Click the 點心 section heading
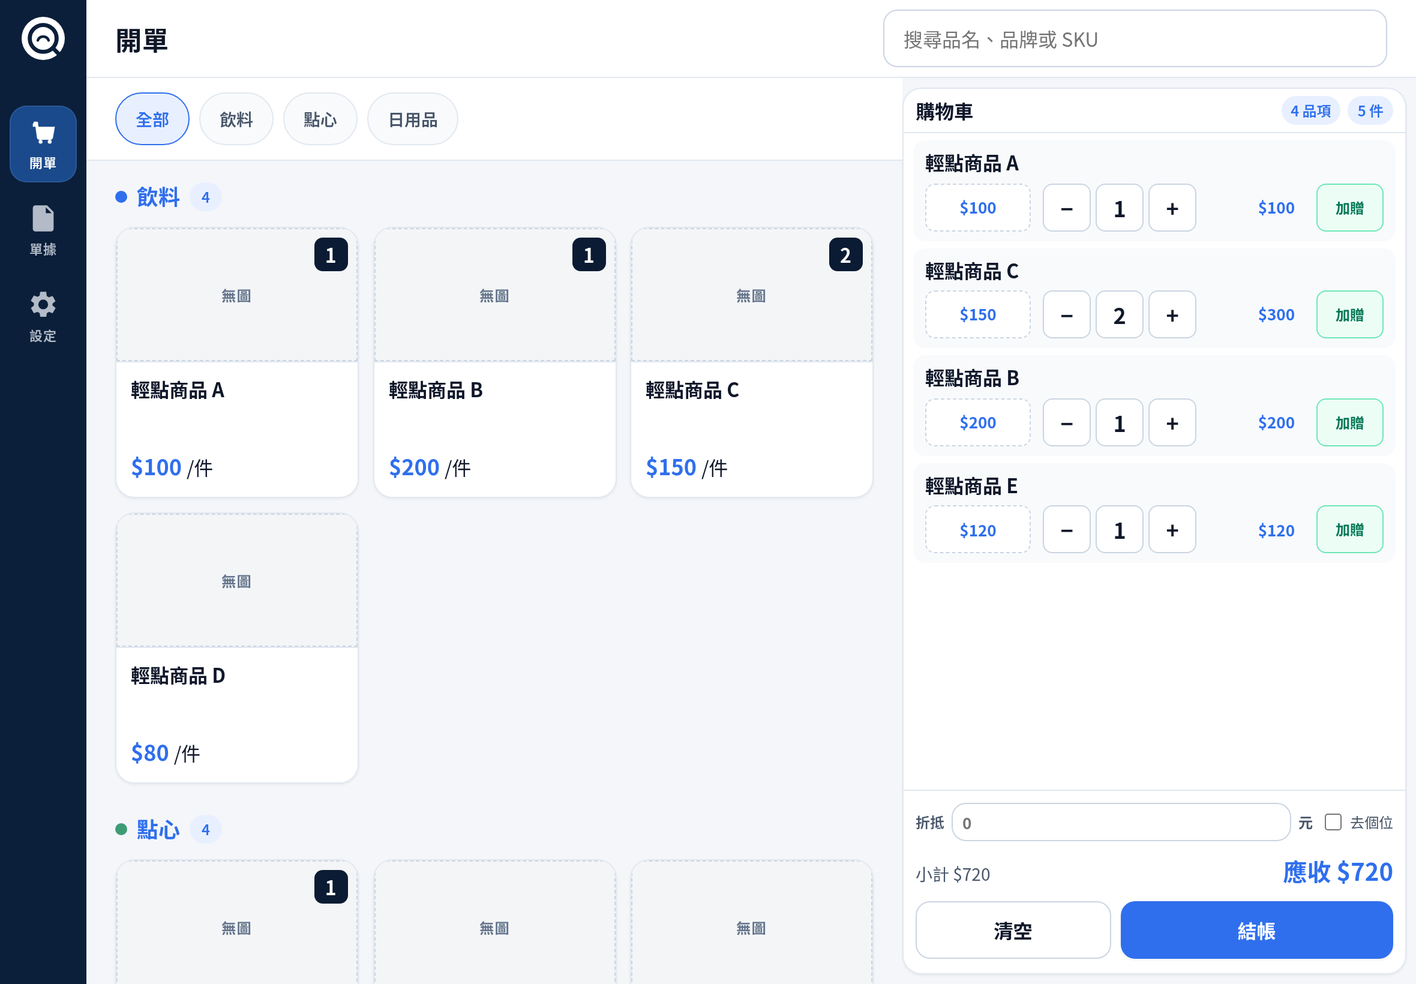The height and width of the screenshot is (984, 1416). tap(158, 829)
